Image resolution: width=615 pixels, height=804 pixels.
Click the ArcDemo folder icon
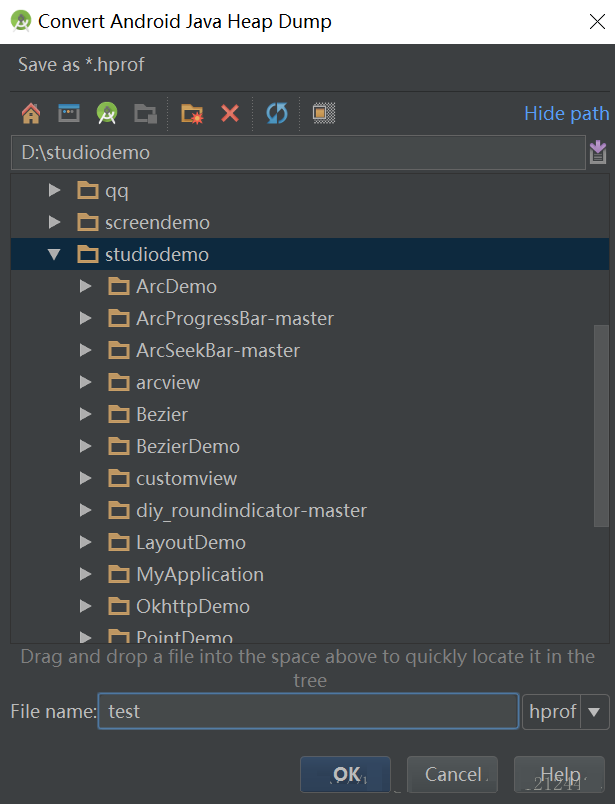(x=118, y=286)
